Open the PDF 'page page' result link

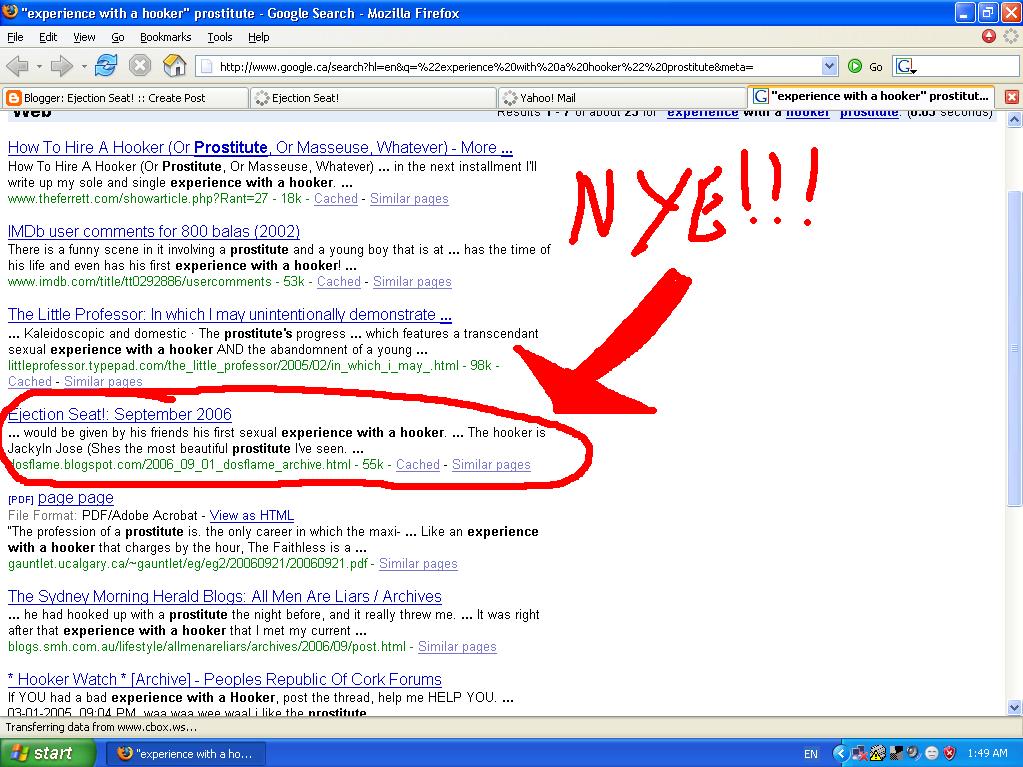point(76,498)
